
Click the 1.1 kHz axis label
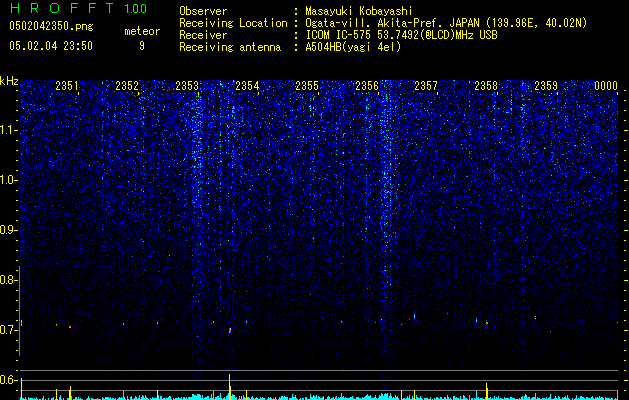coord(8,130)
